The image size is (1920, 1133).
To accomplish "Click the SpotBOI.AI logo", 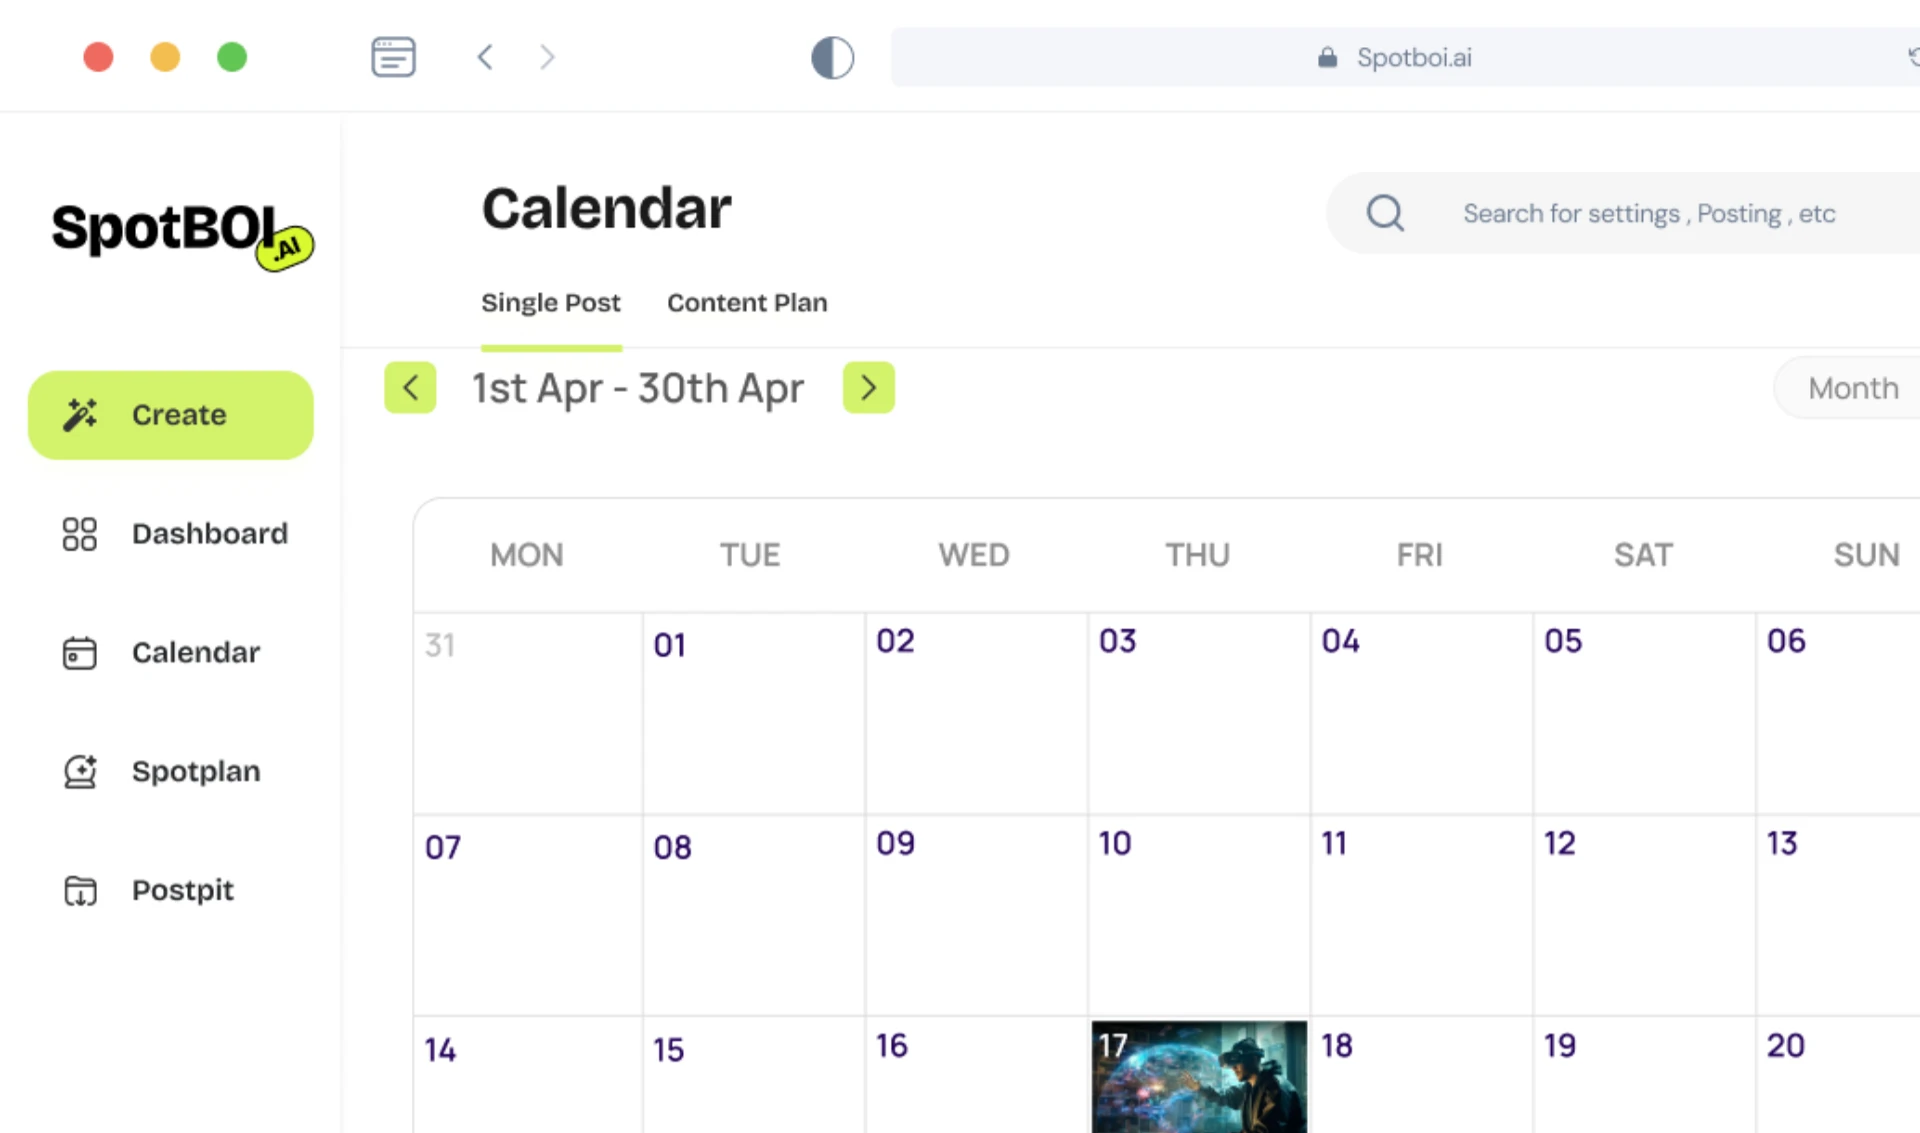I will [x=182, y=234].
